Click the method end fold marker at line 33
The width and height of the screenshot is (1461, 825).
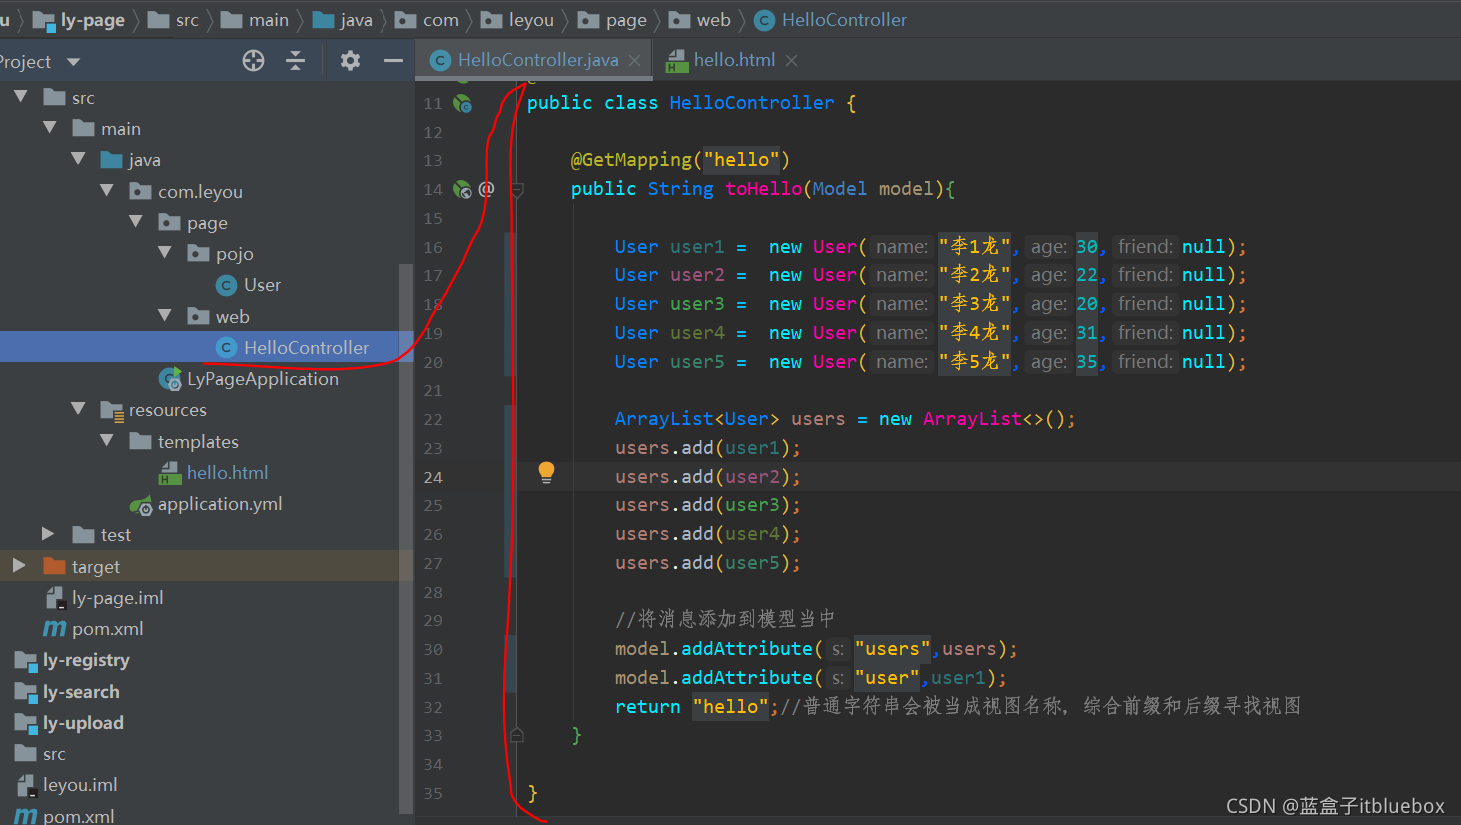pyautogui.click(x=516, y=735)
